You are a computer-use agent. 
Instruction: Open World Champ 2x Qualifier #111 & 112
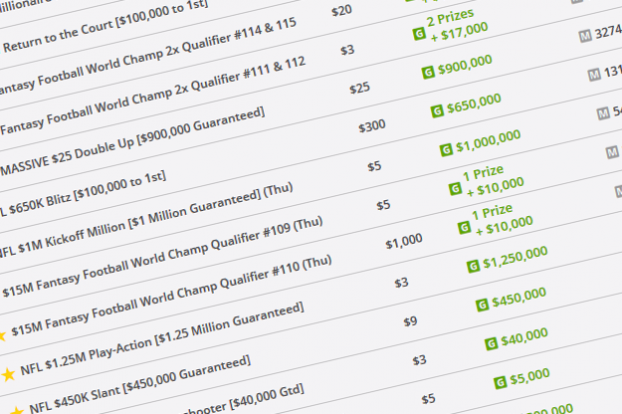153,96
